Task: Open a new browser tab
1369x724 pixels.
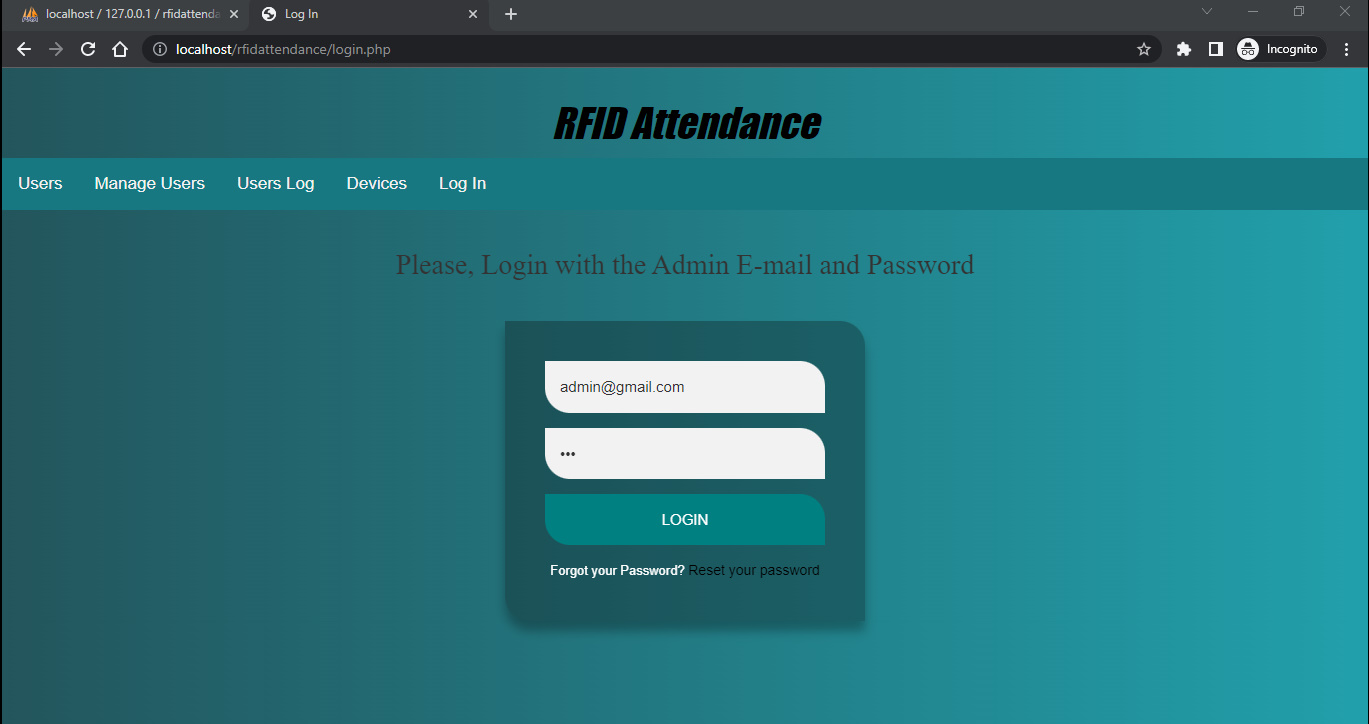Action: [511, 14]
